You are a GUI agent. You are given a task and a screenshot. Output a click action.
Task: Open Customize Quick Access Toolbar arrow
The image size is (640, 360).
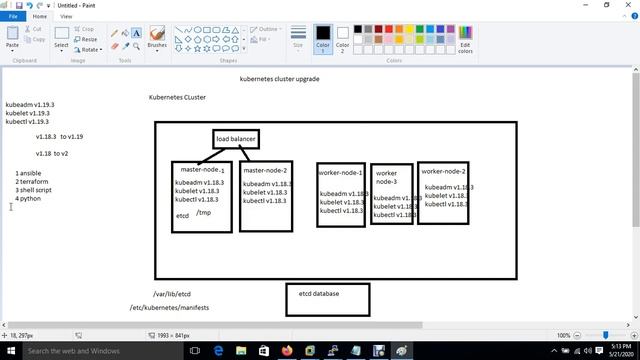pyautogui.click(x=49, y=6)
